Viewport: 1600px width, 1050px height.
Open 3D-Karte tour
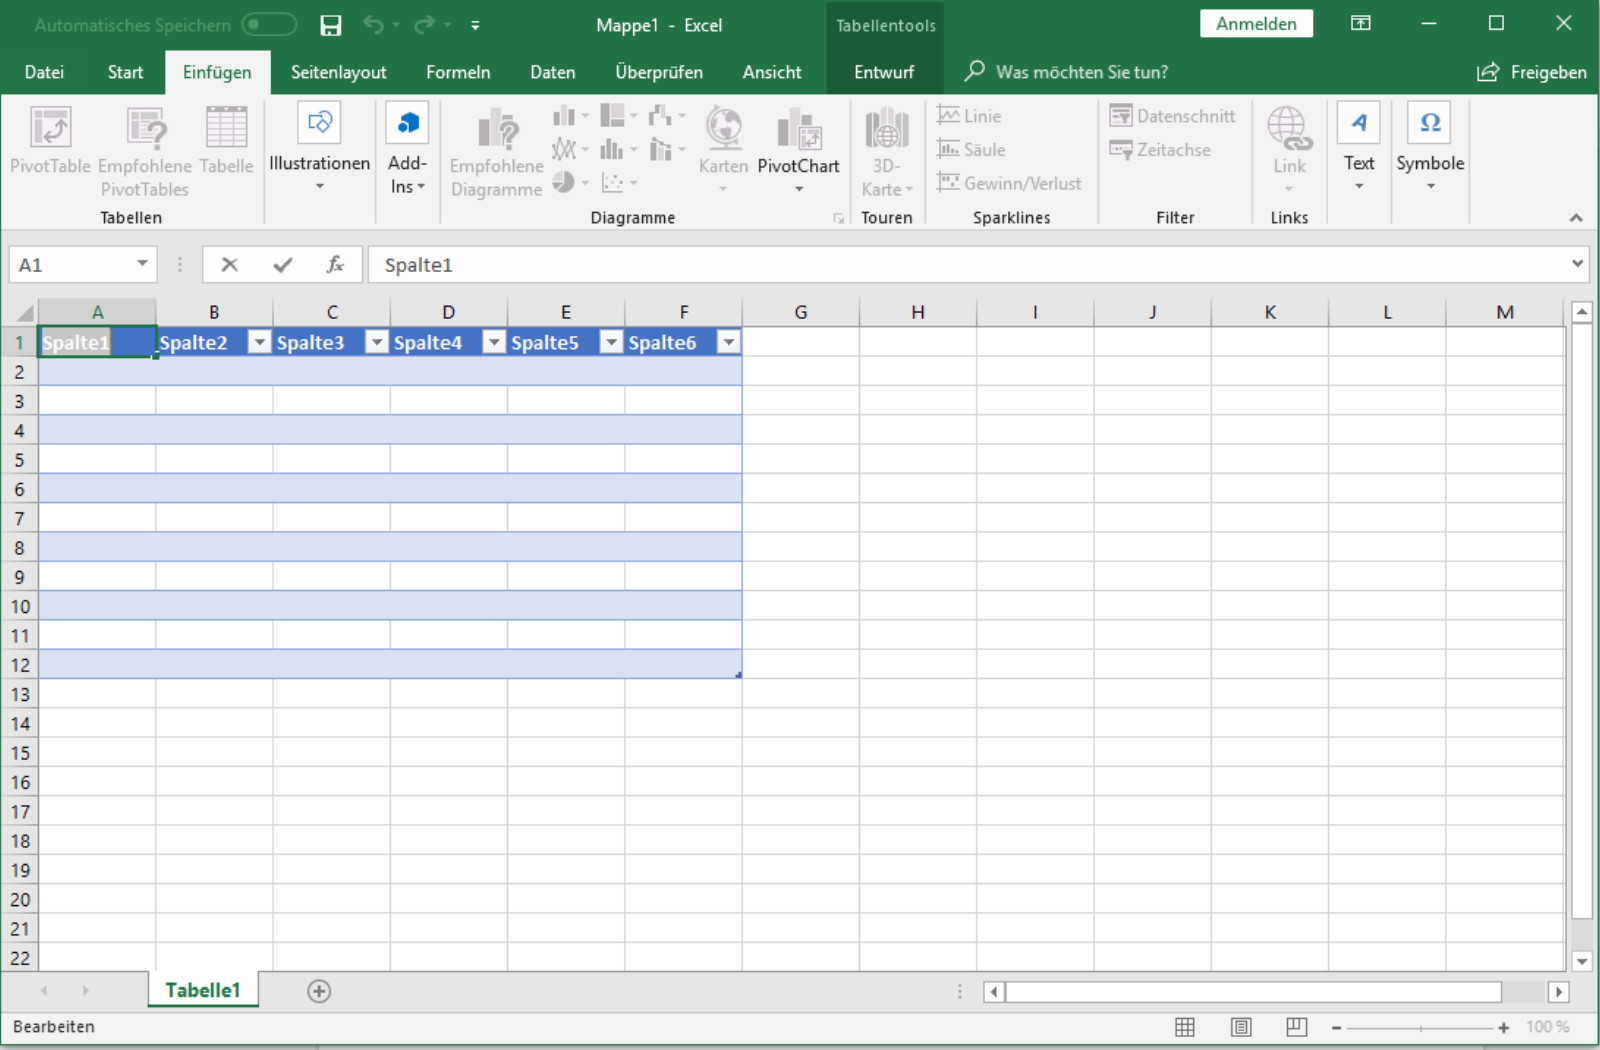(886, 150)
